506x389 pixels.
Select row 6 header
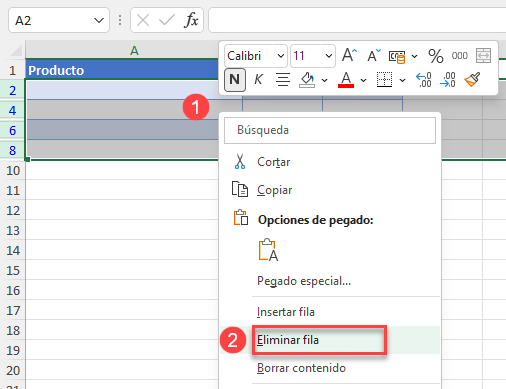[13, 130]
